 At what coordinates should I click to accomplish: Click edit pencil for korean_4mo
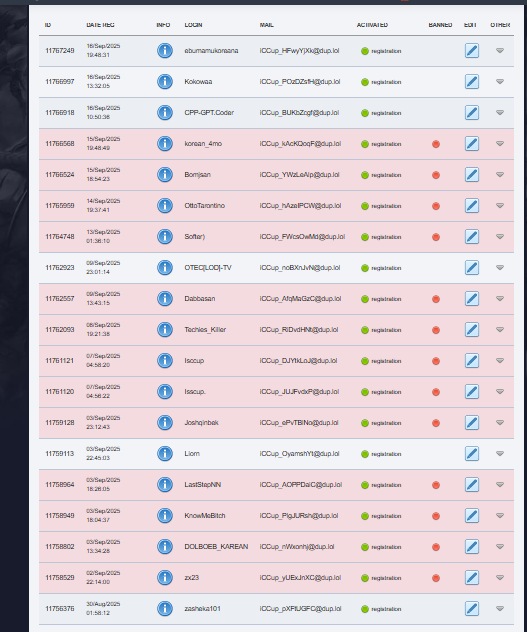tap(472, 144)
